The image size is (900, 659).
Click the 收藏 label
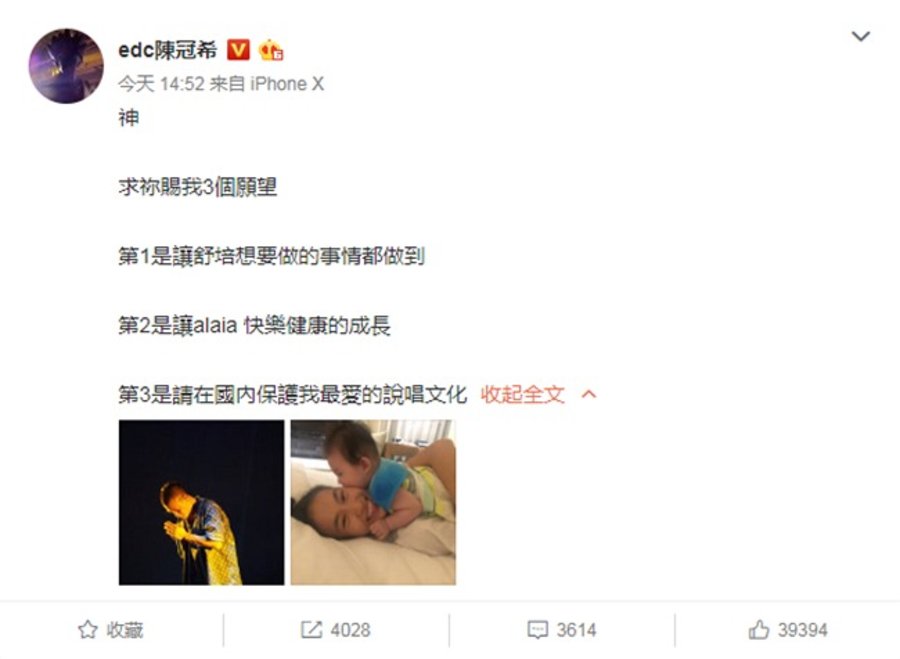coord(125,630)
